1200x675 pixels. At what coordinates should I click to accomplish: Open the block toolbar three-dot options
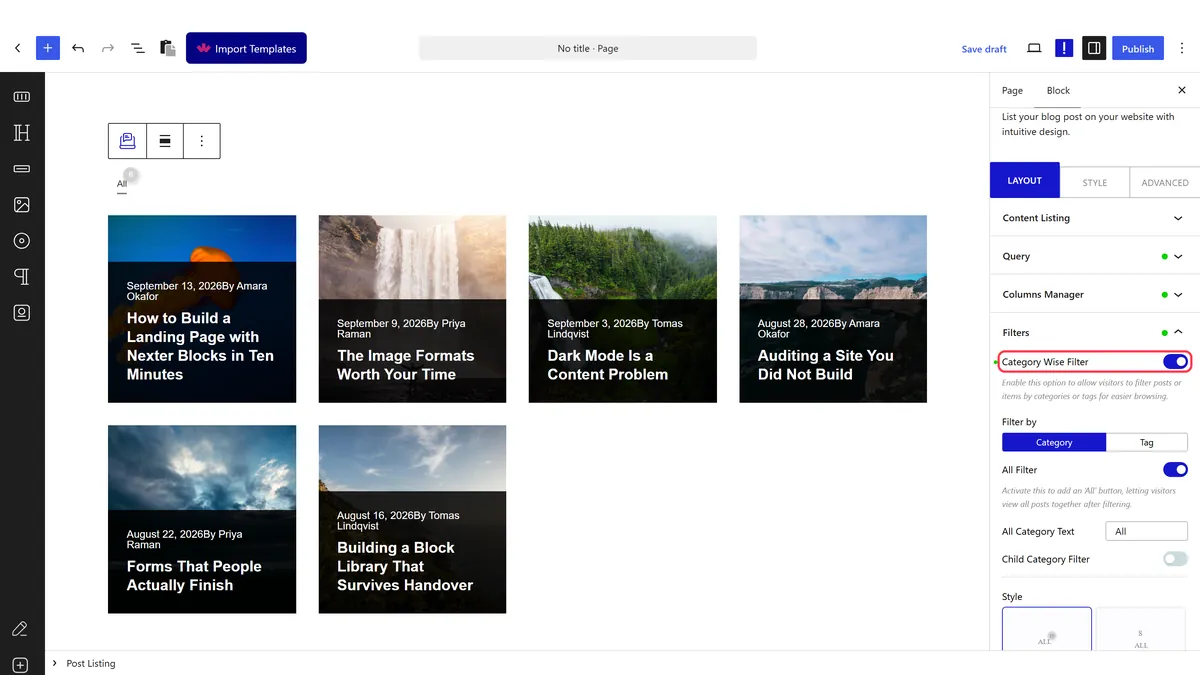[x=202, y=141]
